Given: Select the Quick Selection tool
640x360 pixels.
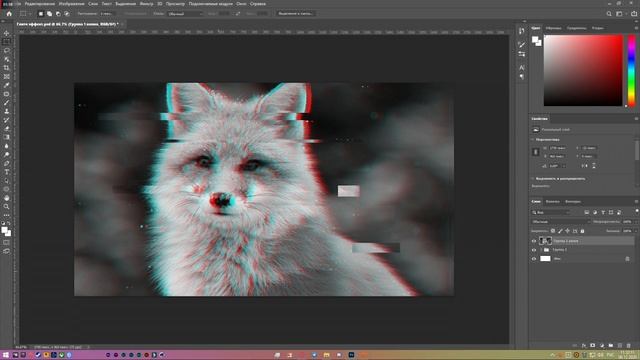Looking at the screenshot, I should pos(7,59).
